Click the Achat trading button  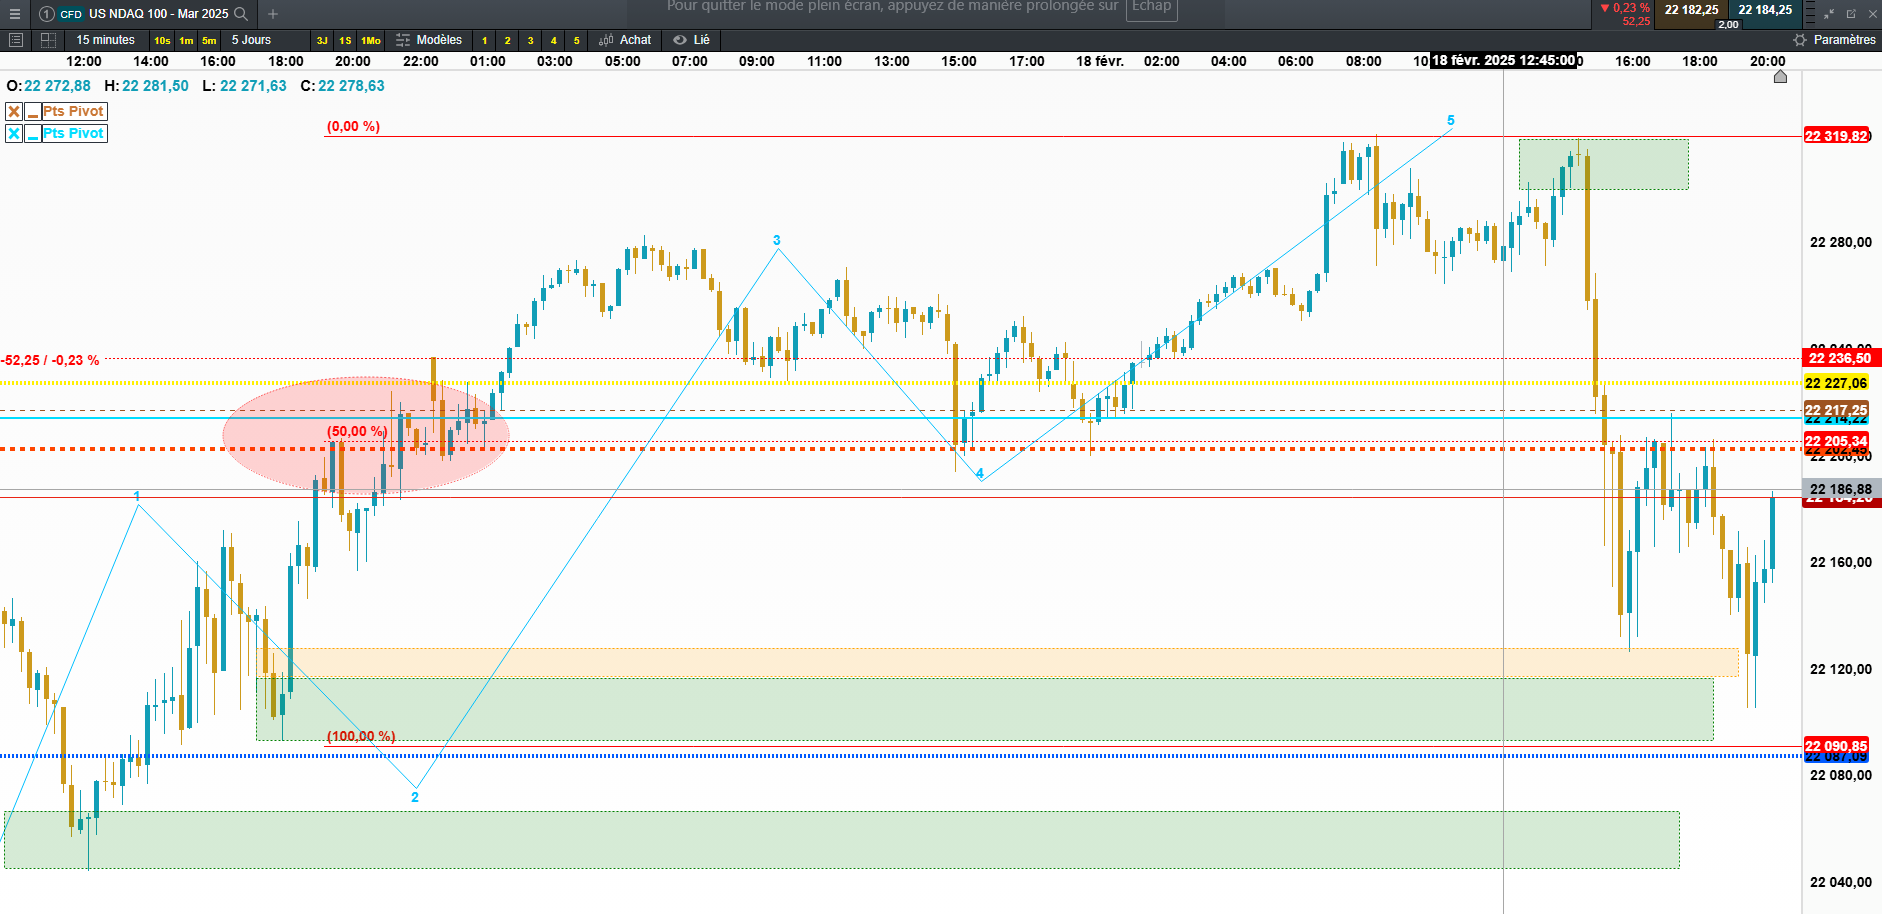[625, 40]
